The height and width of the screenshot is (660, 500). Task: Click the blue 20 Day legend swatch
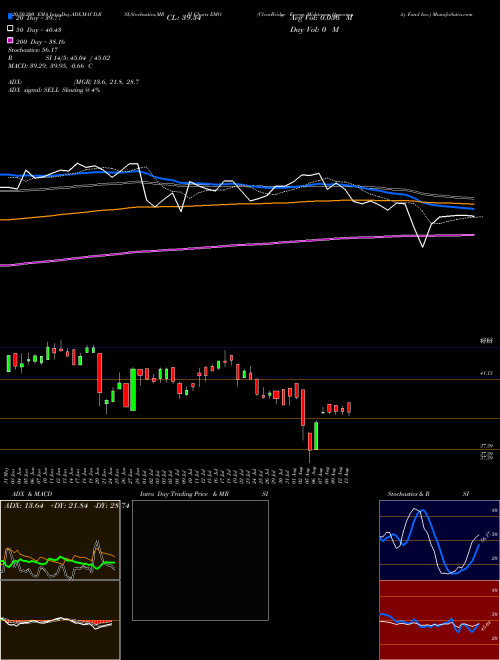[10, 17]
